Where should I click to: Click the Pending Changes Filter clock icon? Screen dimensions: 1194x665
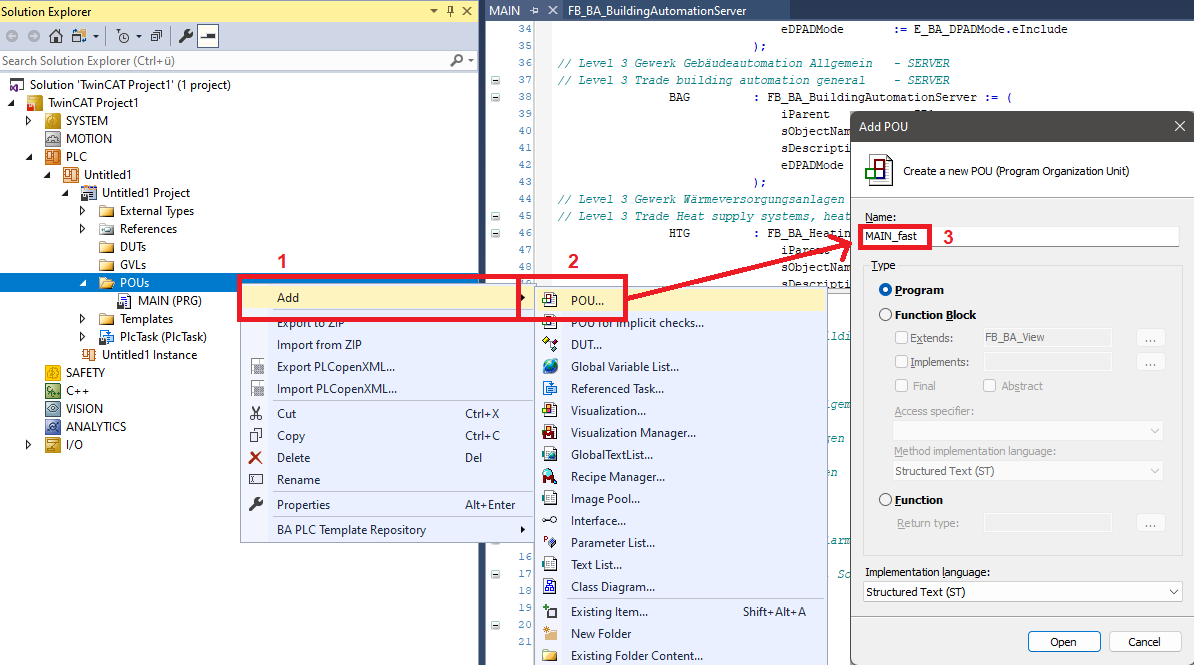(x=122, y=37)
